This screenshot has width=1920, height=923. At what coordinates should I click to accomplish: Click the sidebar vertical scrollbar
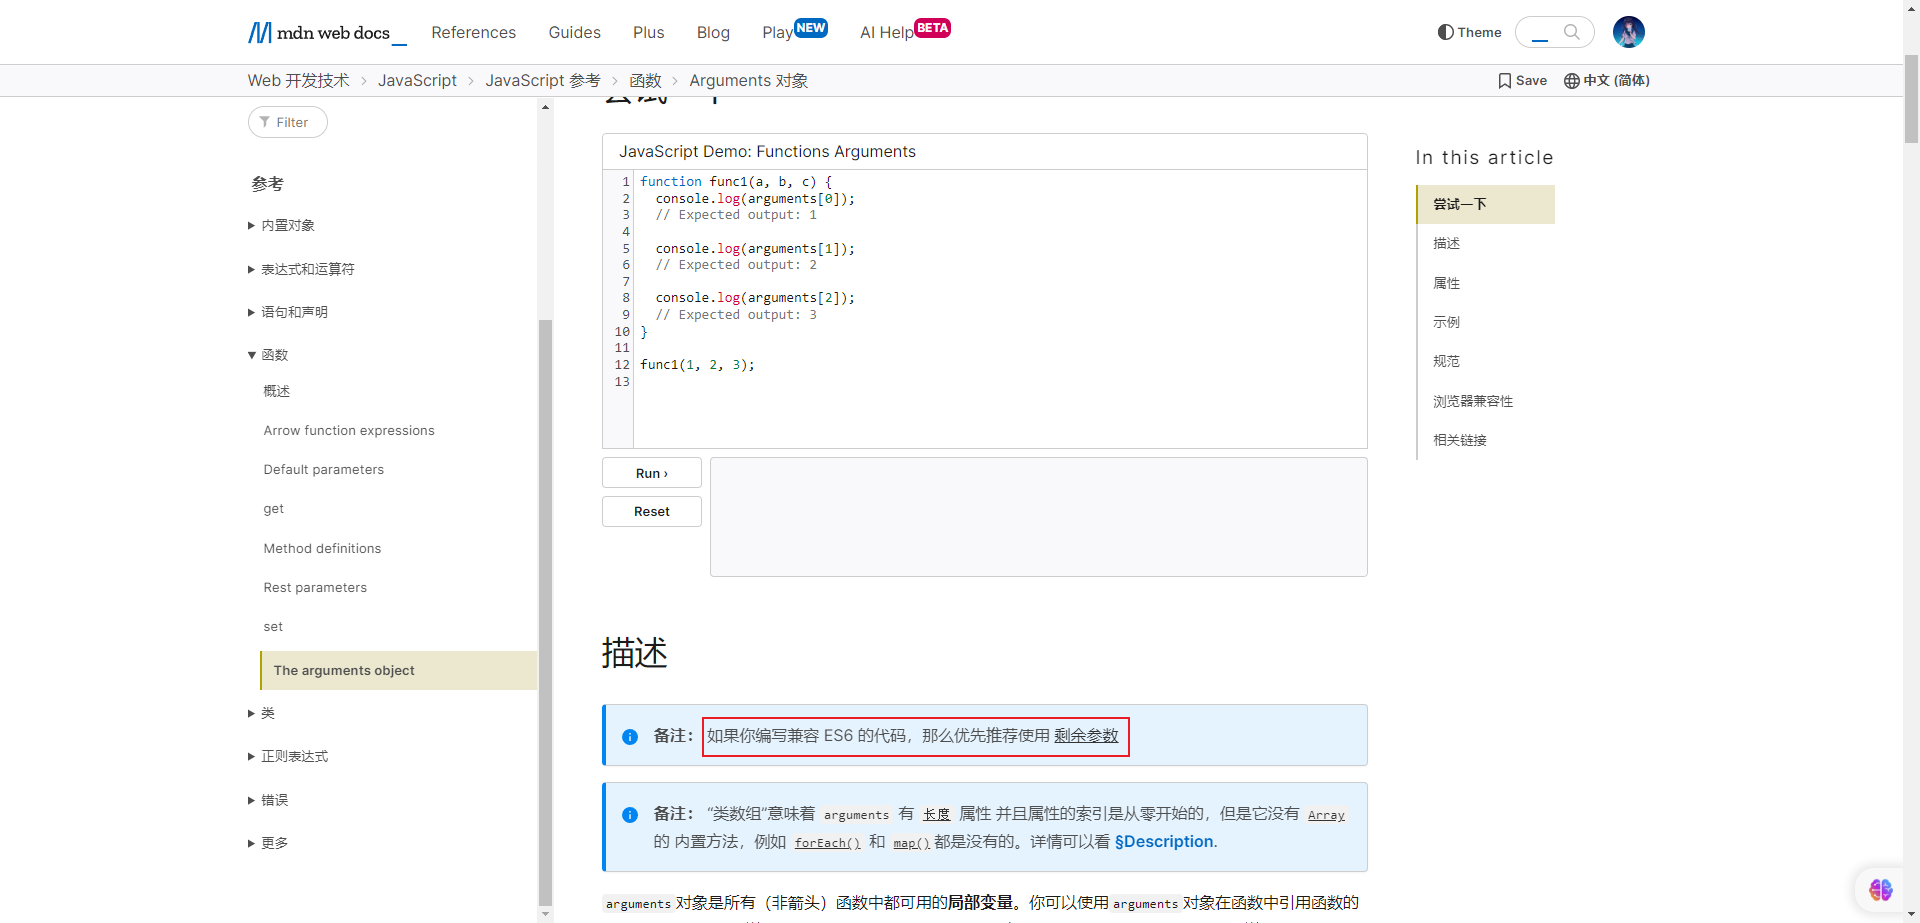click(x=545, y=600)
